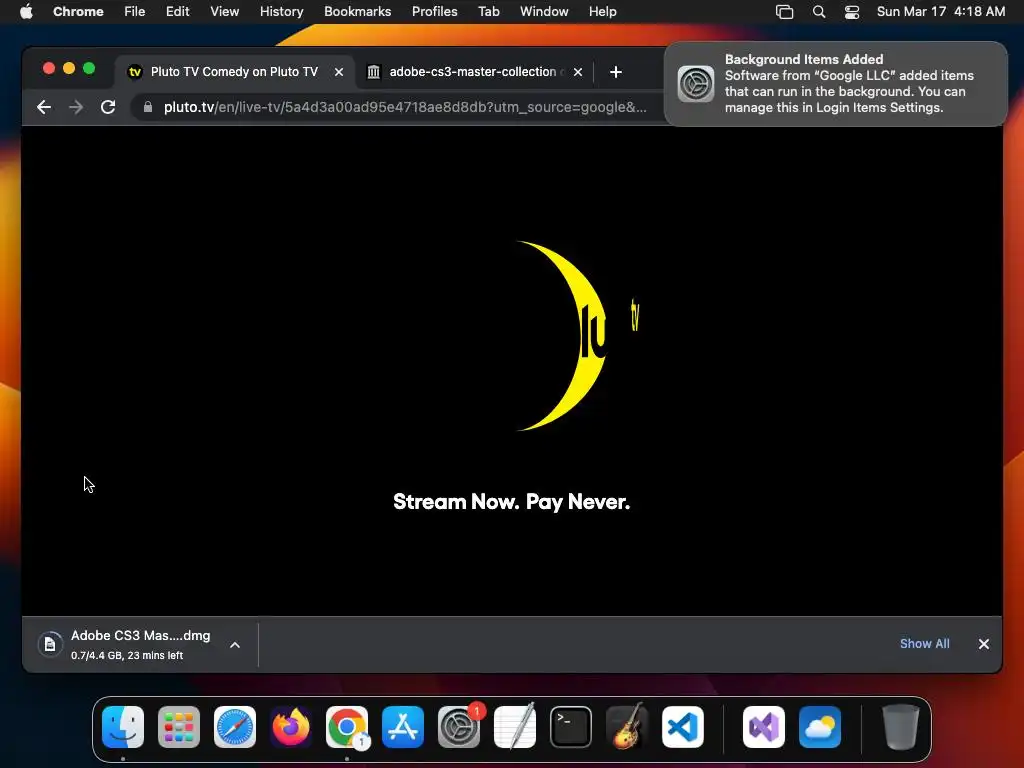Click the Background Items Added notification
Screen dimensions: 1024x768
click(835, 84)
